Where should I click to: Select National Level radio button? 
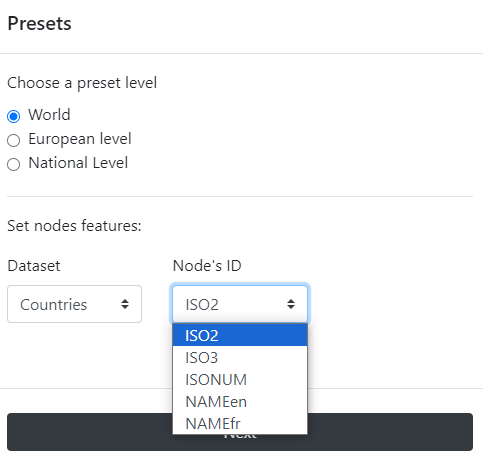(x=14, y=164)
